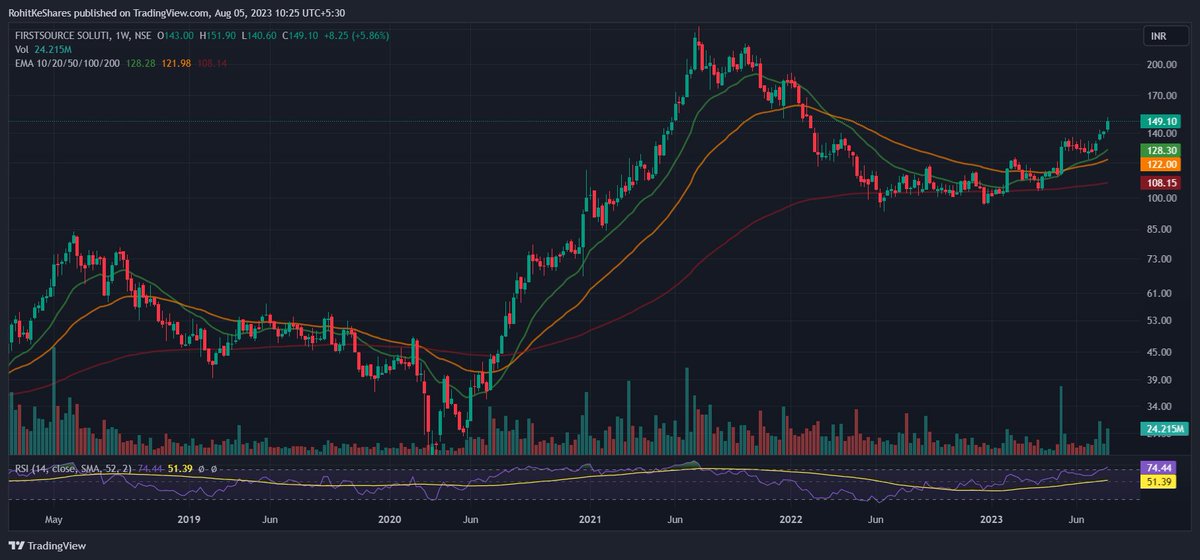Click the teal 24.215M volume axis tag
The height and width of the screenshot is (560, 1200).
(x=1162, y=428)
